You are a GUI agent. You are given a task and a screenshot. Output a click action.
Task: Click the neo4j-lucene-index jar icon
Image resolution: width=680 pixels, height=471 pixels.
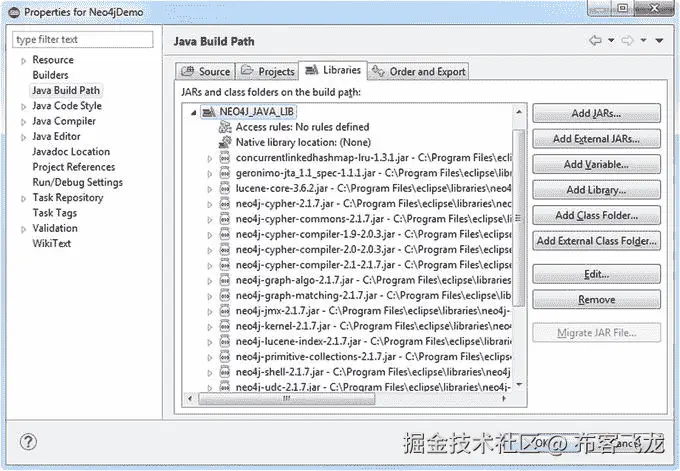tap(225, 341)
